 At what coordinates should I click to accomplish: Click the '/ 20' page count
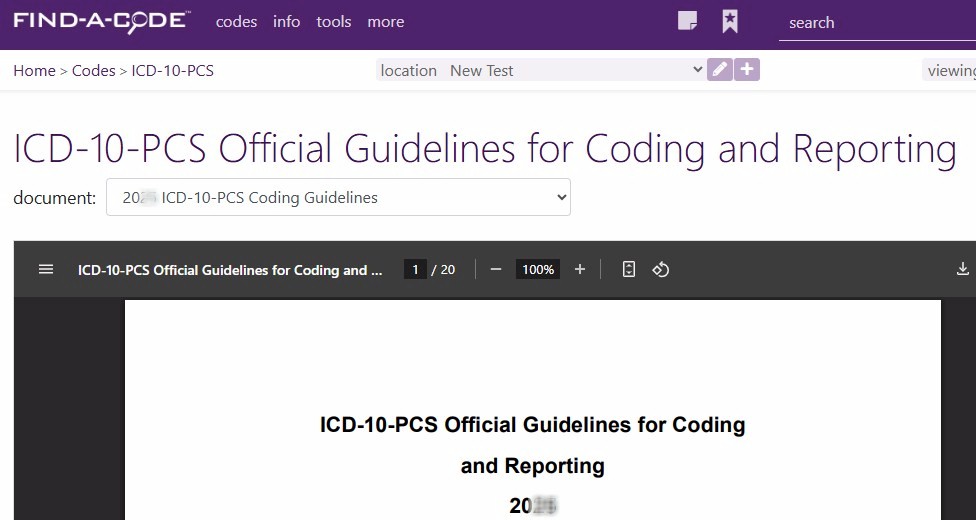tap(443, 270)
